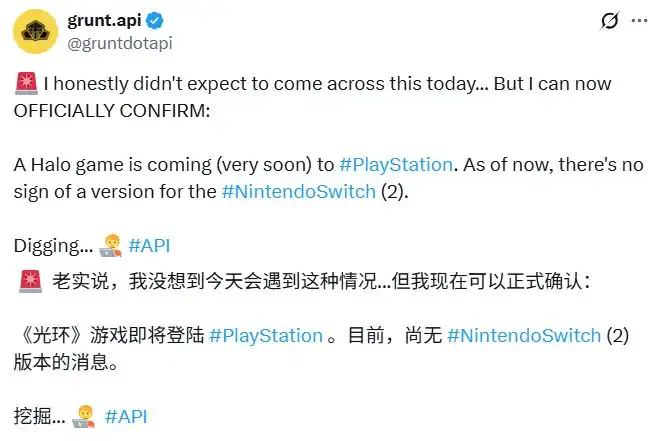
Task: Open #PlayStation hashtag in the Chinese translation
Action: click(266, 336)
